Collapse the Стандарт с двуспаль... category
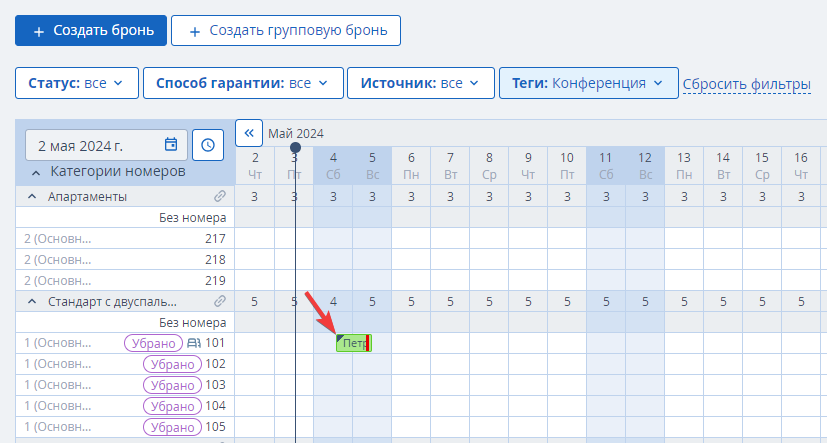 point(32,302)
